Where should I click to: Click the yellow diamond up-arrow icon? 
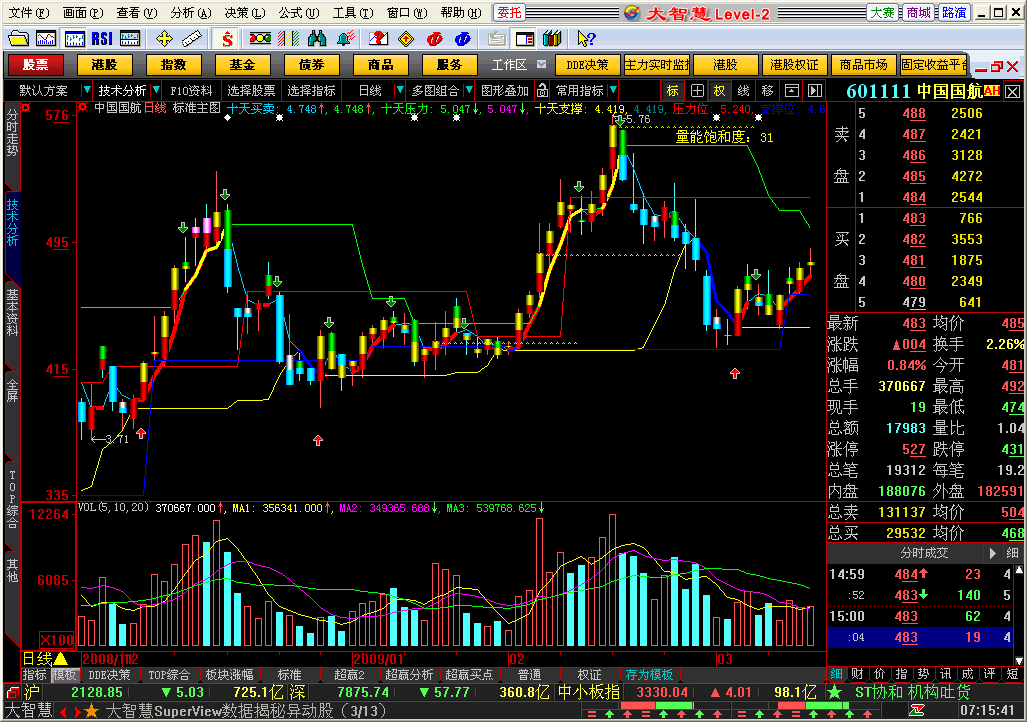tap(406, 39)
